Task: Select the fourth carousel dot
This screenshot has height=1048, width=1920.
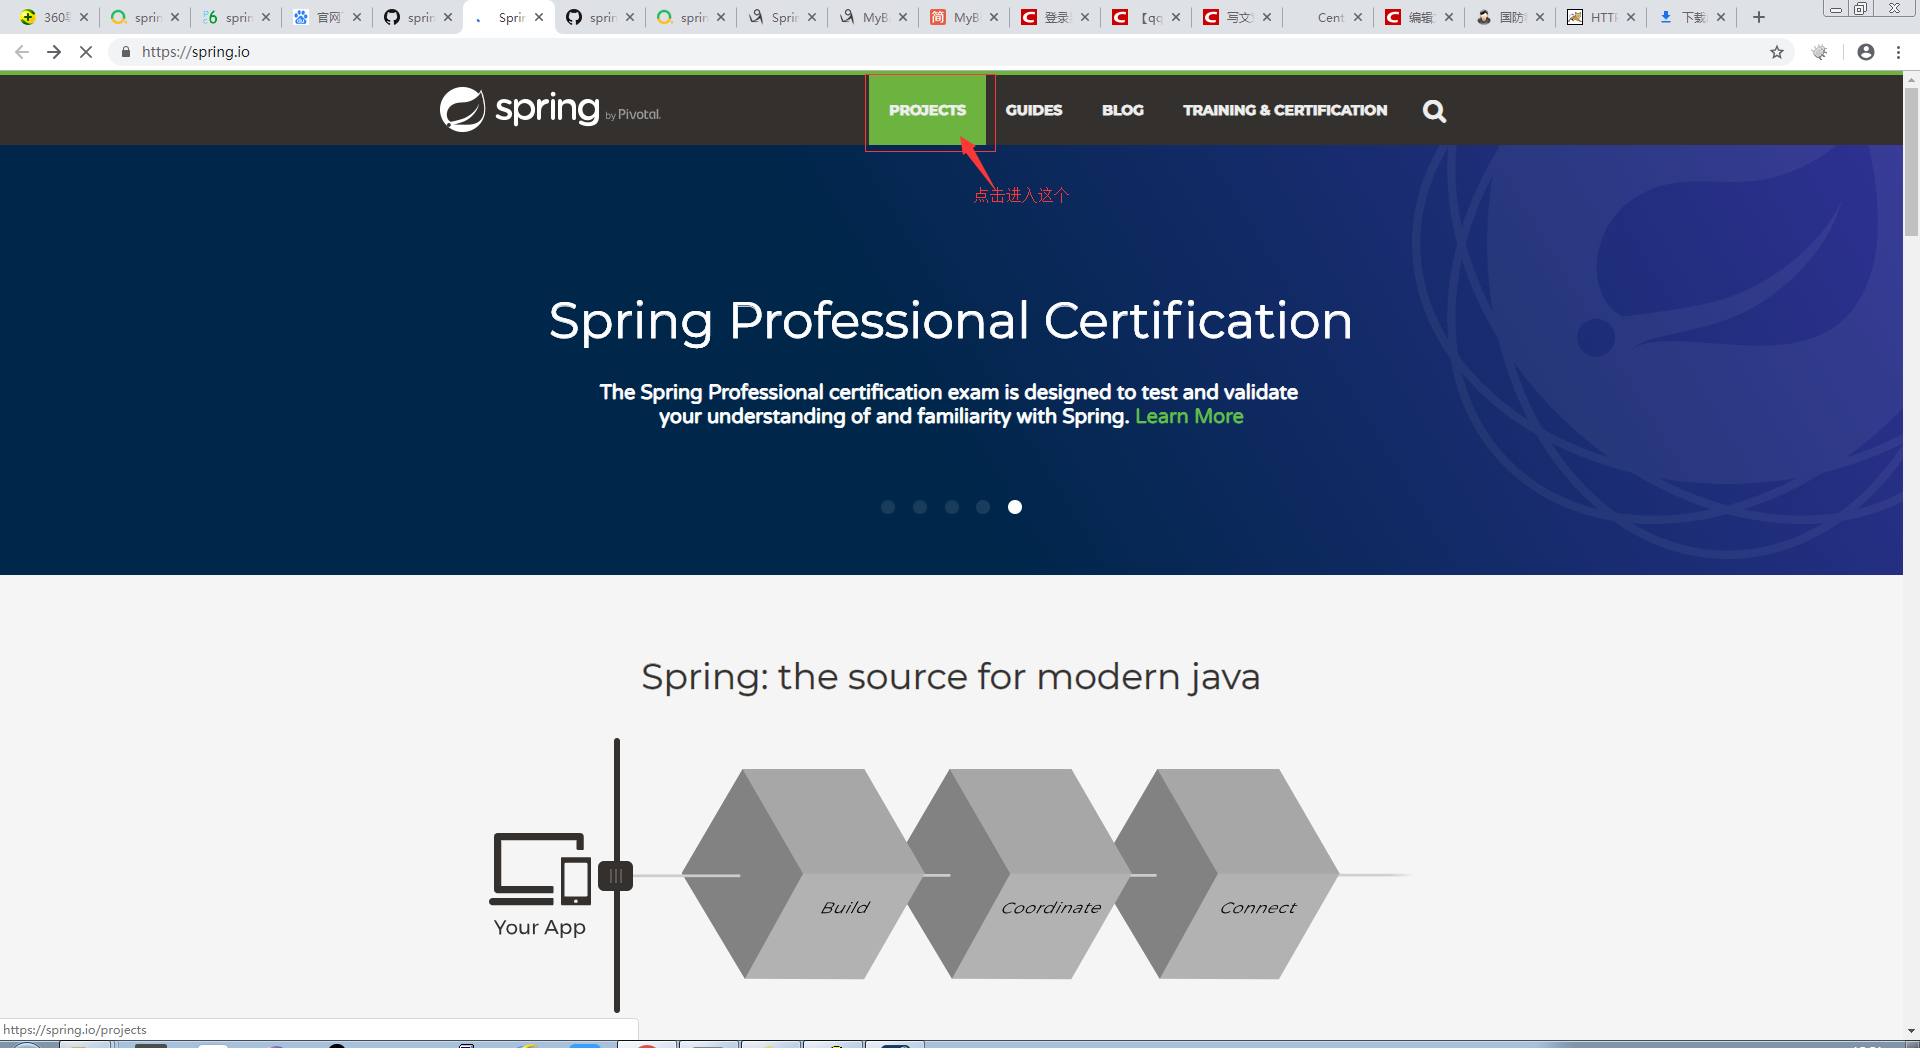Action: click(983, 507)
